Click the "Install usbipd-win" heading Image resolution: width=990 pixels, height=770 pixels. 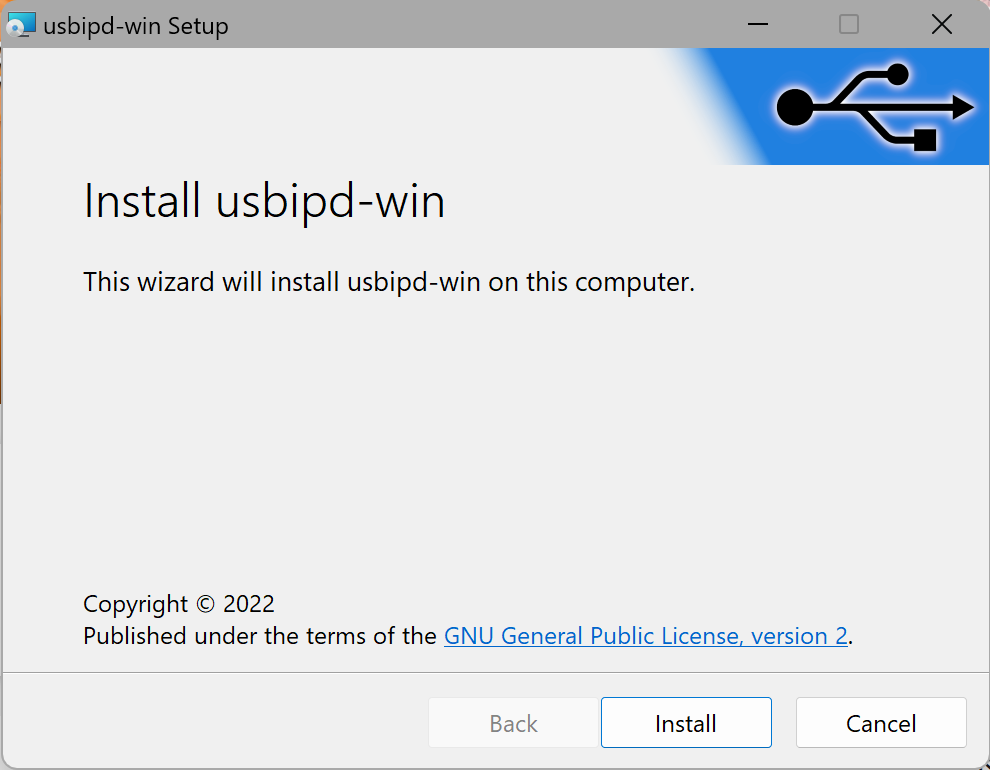[264, 202]
